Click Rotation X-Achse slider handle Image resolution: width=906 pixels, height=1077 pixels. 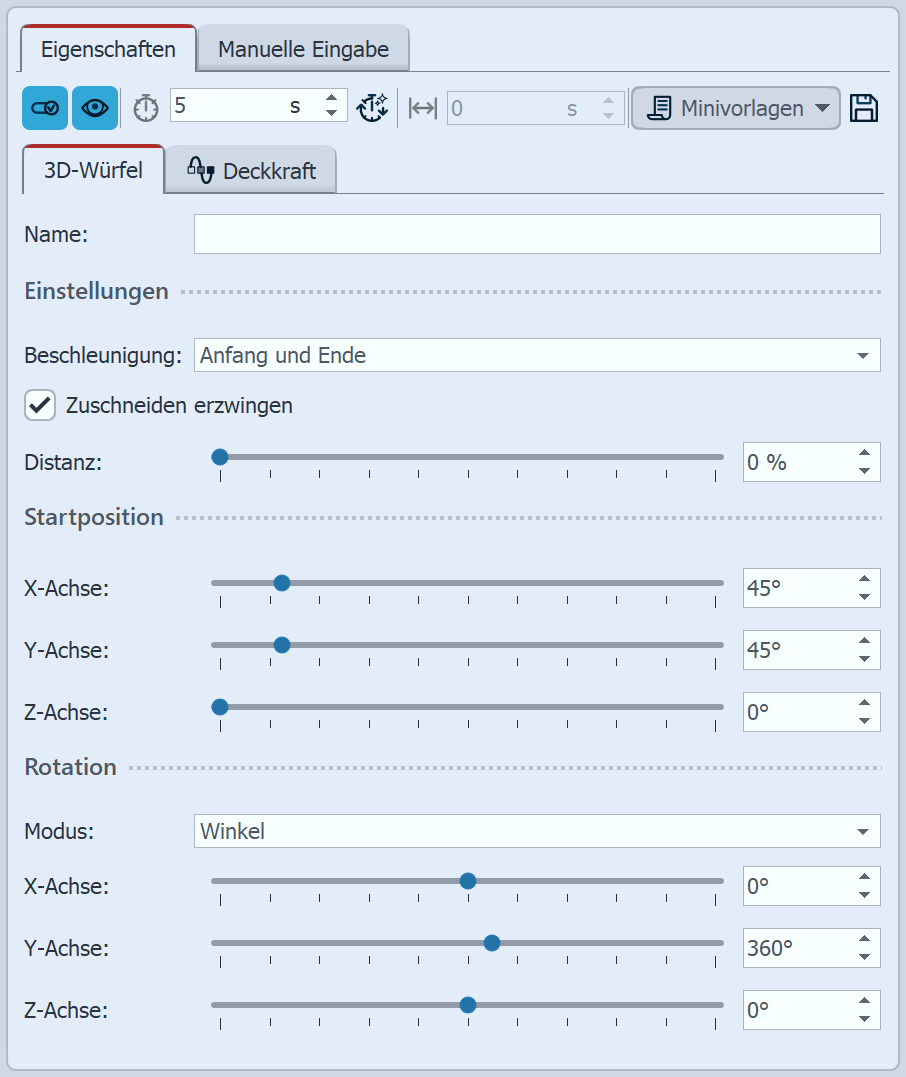(468, 881)
